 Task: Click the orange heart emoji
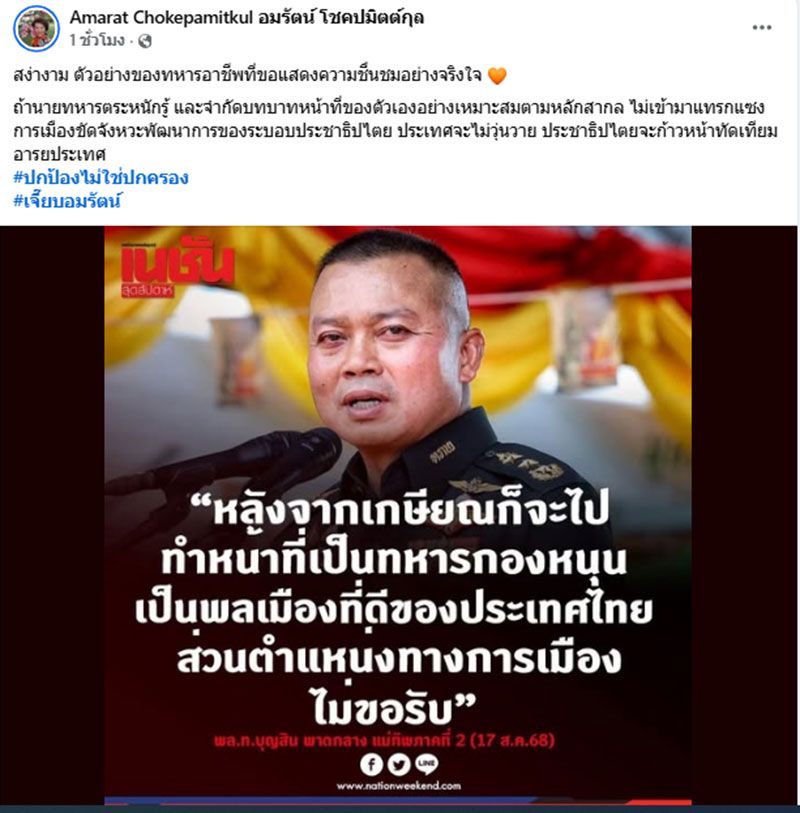coord(497,76)
